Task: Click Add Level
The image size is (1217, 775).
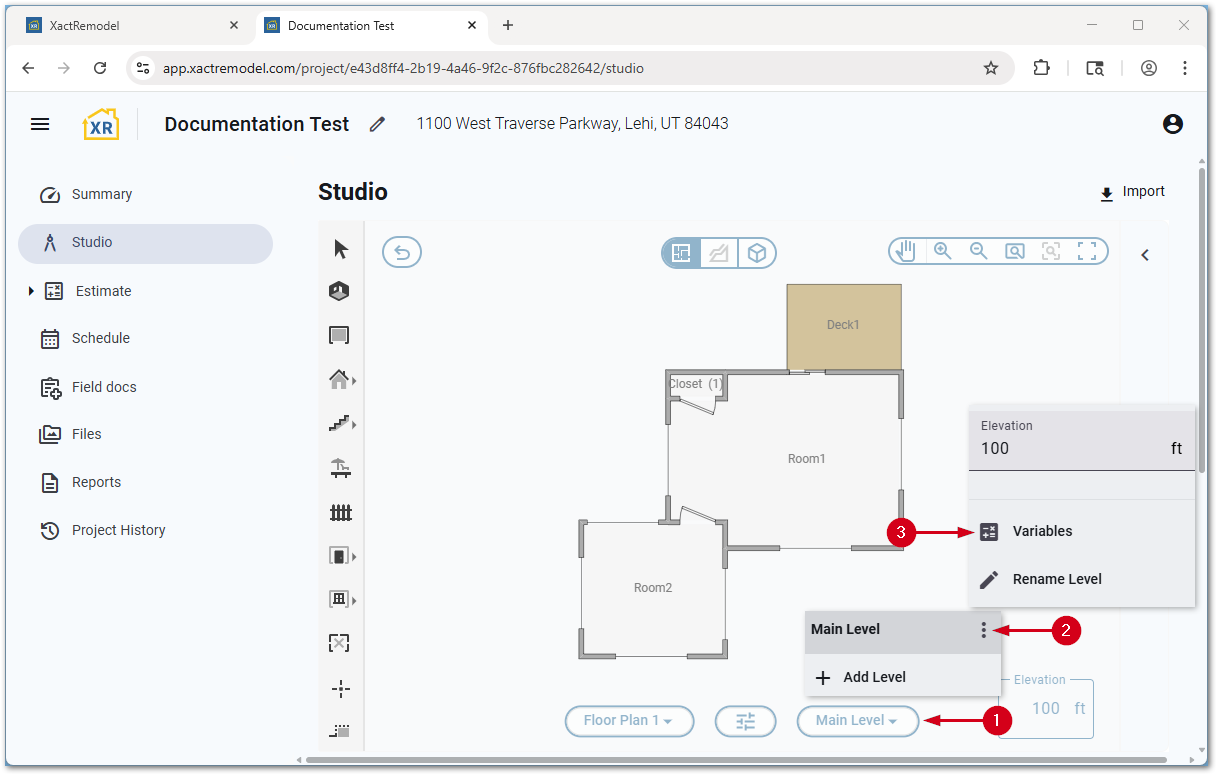Action: [874, 677]
